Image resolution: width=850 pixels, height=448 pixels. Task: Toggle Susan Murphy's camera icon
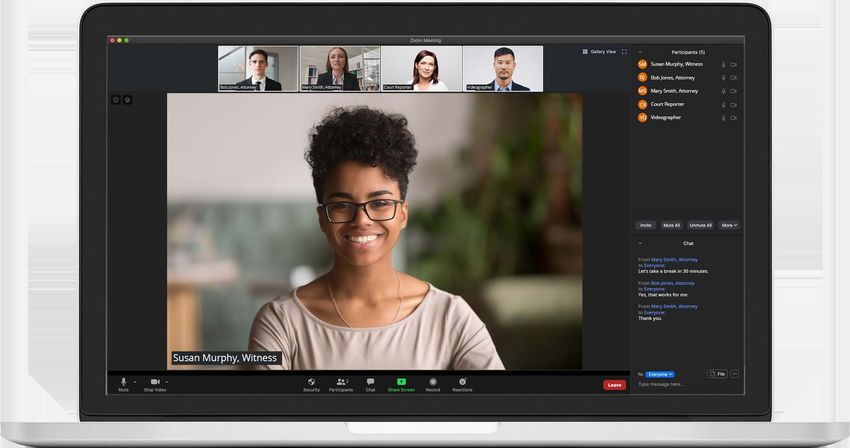(x=733, y=65)
